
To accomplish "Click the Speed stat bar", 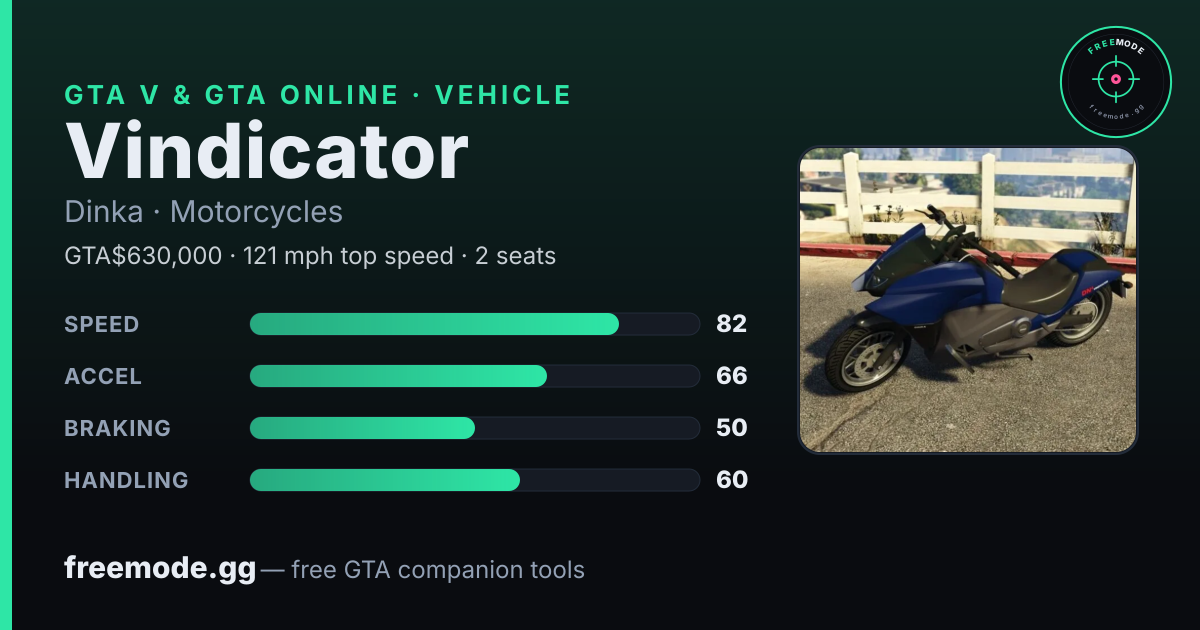I will point(474,324).
